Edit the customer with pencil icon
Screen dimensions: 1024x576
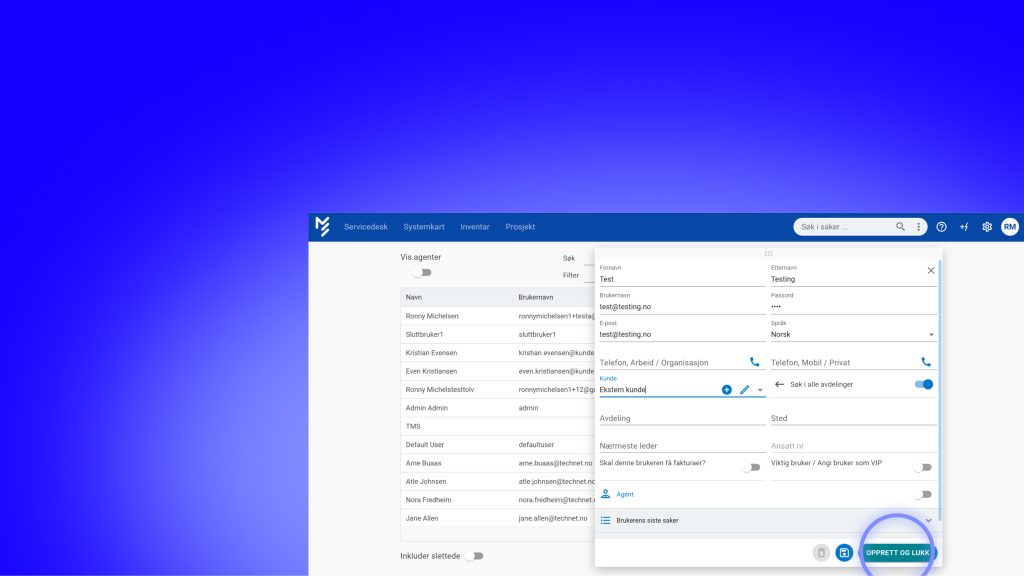click(x=744, y=389)
